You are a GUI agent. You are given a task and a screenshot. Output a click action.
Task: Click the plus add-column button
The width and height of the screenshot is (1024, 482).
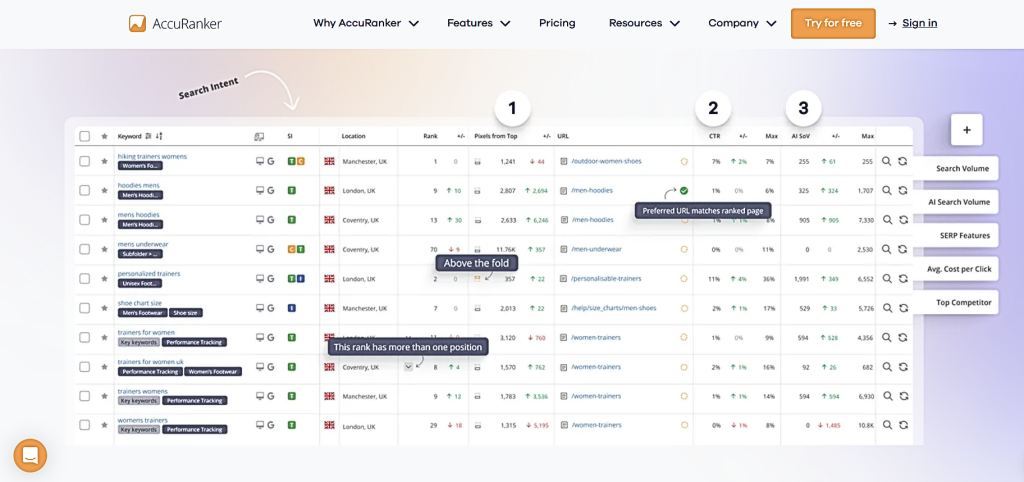[967, 130]
